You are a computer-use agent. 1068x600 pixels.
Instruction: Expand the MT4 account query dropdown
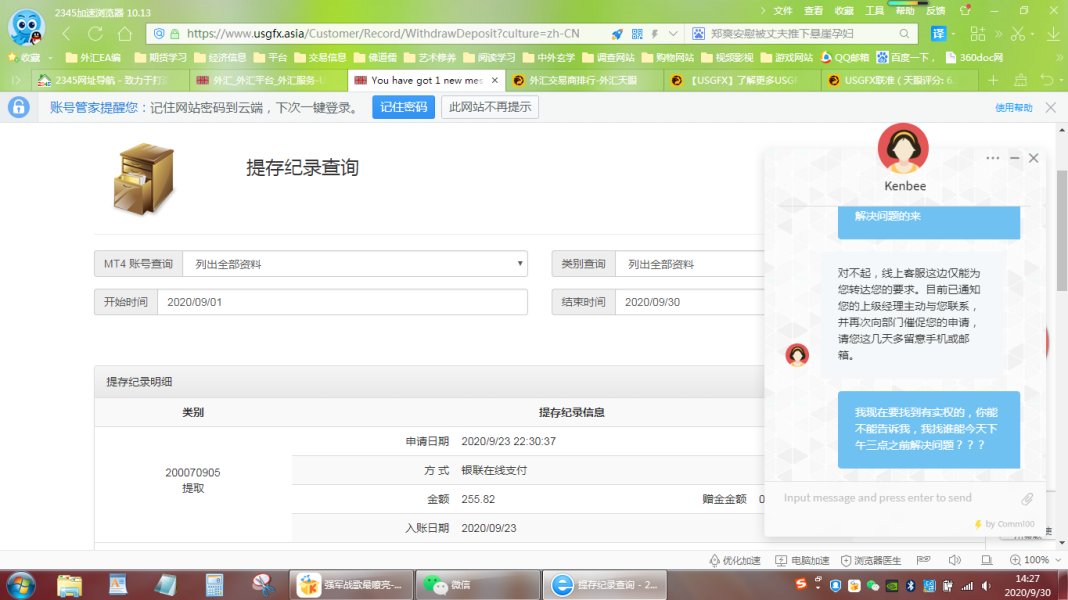pyautogui.click(x=355, y=264)
